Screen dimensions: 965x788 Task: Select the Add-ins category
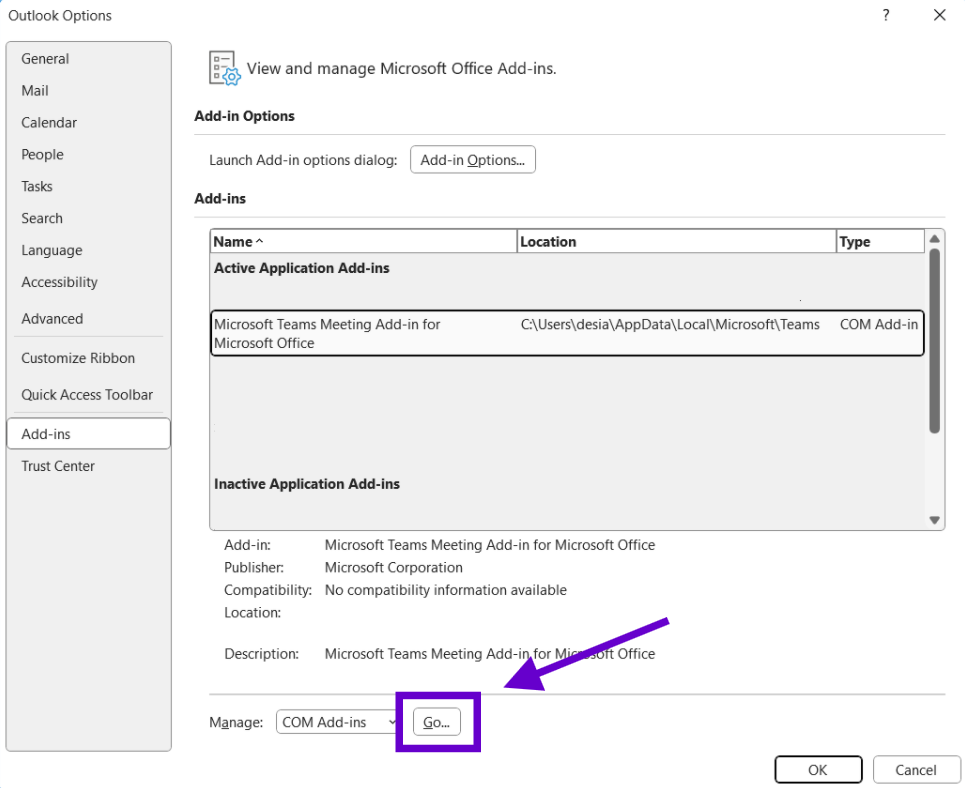tap(89, 434)
